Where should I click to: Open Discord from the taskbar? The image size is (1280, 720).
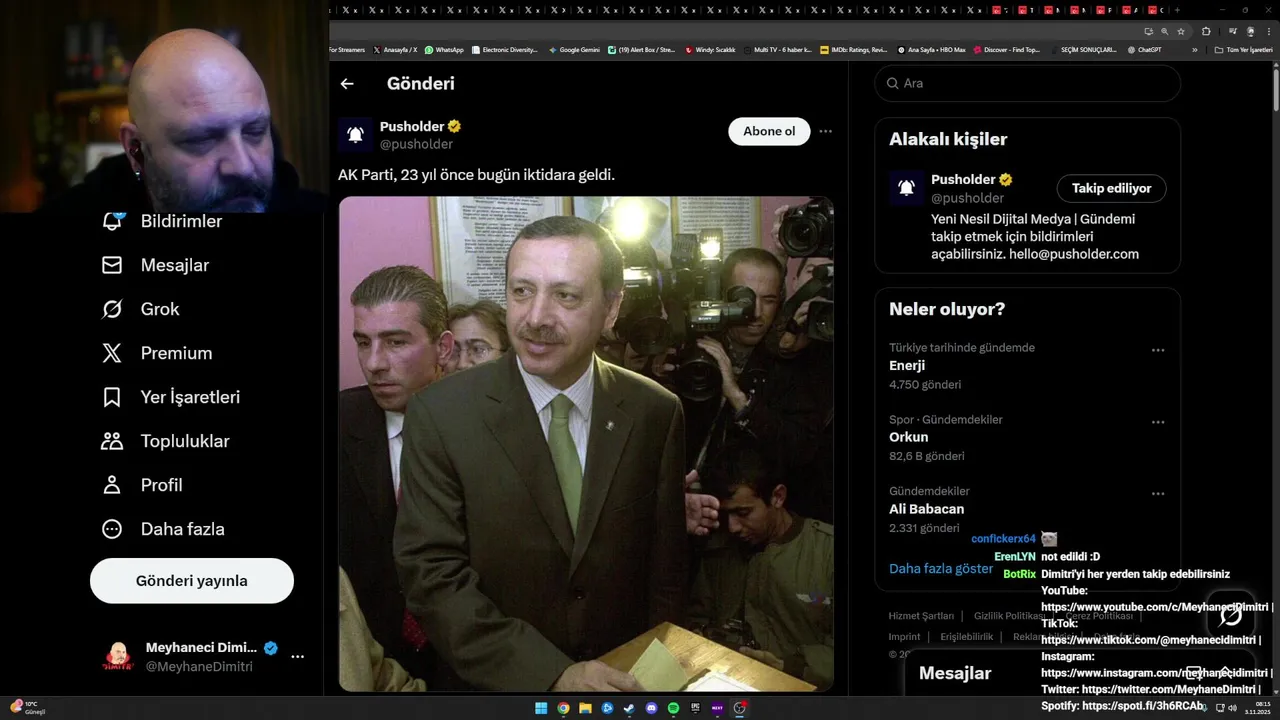[x=651, y=708]
